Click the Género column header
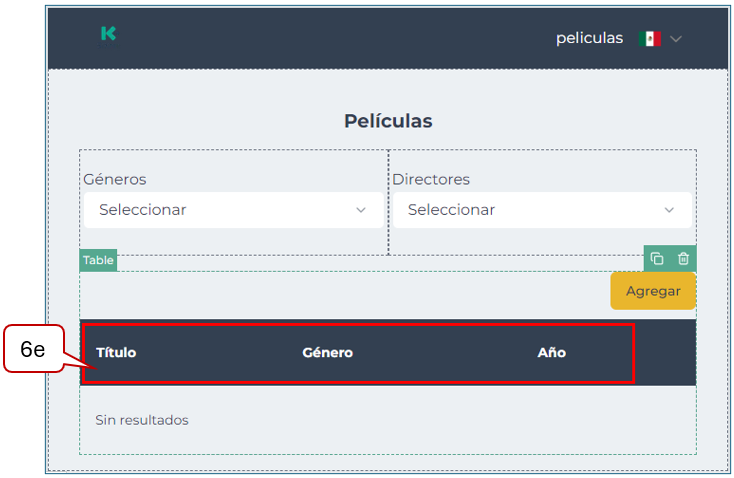This screenshot has height=478, width=734. (327, 352)
